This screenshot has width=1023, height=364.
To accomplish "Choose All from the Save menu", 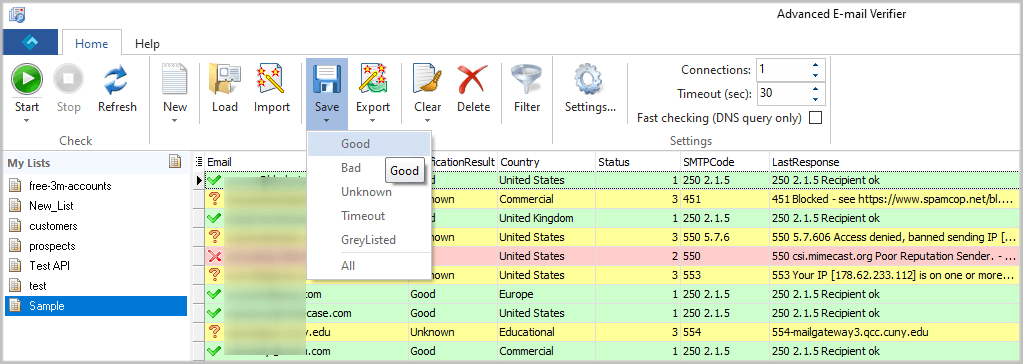I will [369, 266].
